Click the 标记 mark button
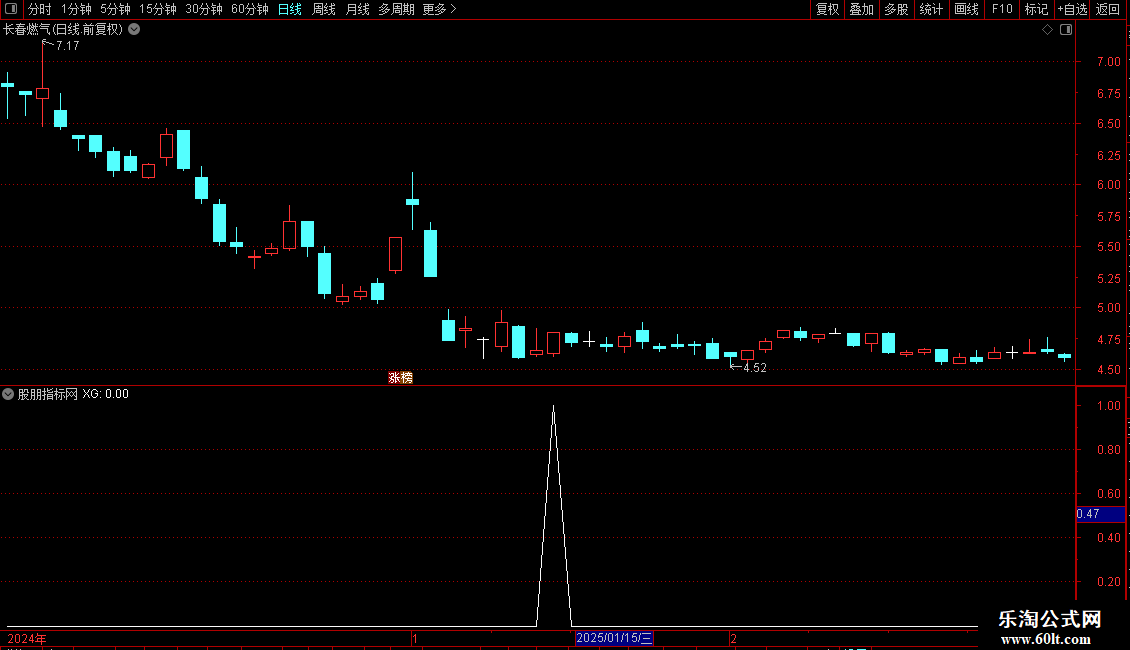 tap(1036, 9)
